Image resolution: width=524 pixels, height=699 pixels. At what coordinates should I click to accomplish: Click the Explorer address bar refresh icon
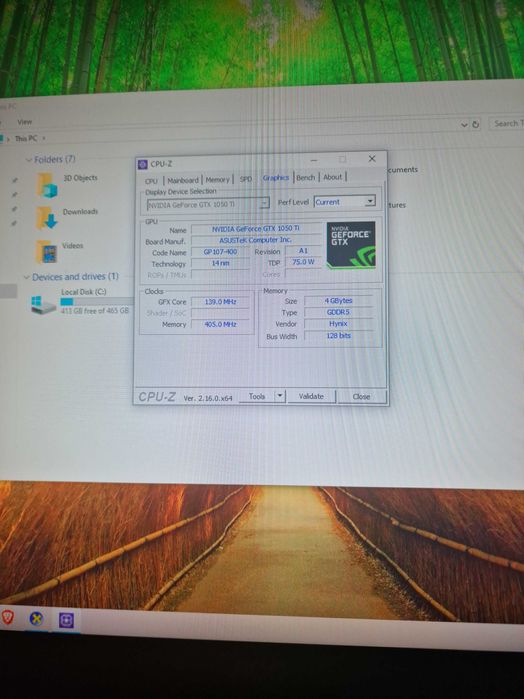476,124
